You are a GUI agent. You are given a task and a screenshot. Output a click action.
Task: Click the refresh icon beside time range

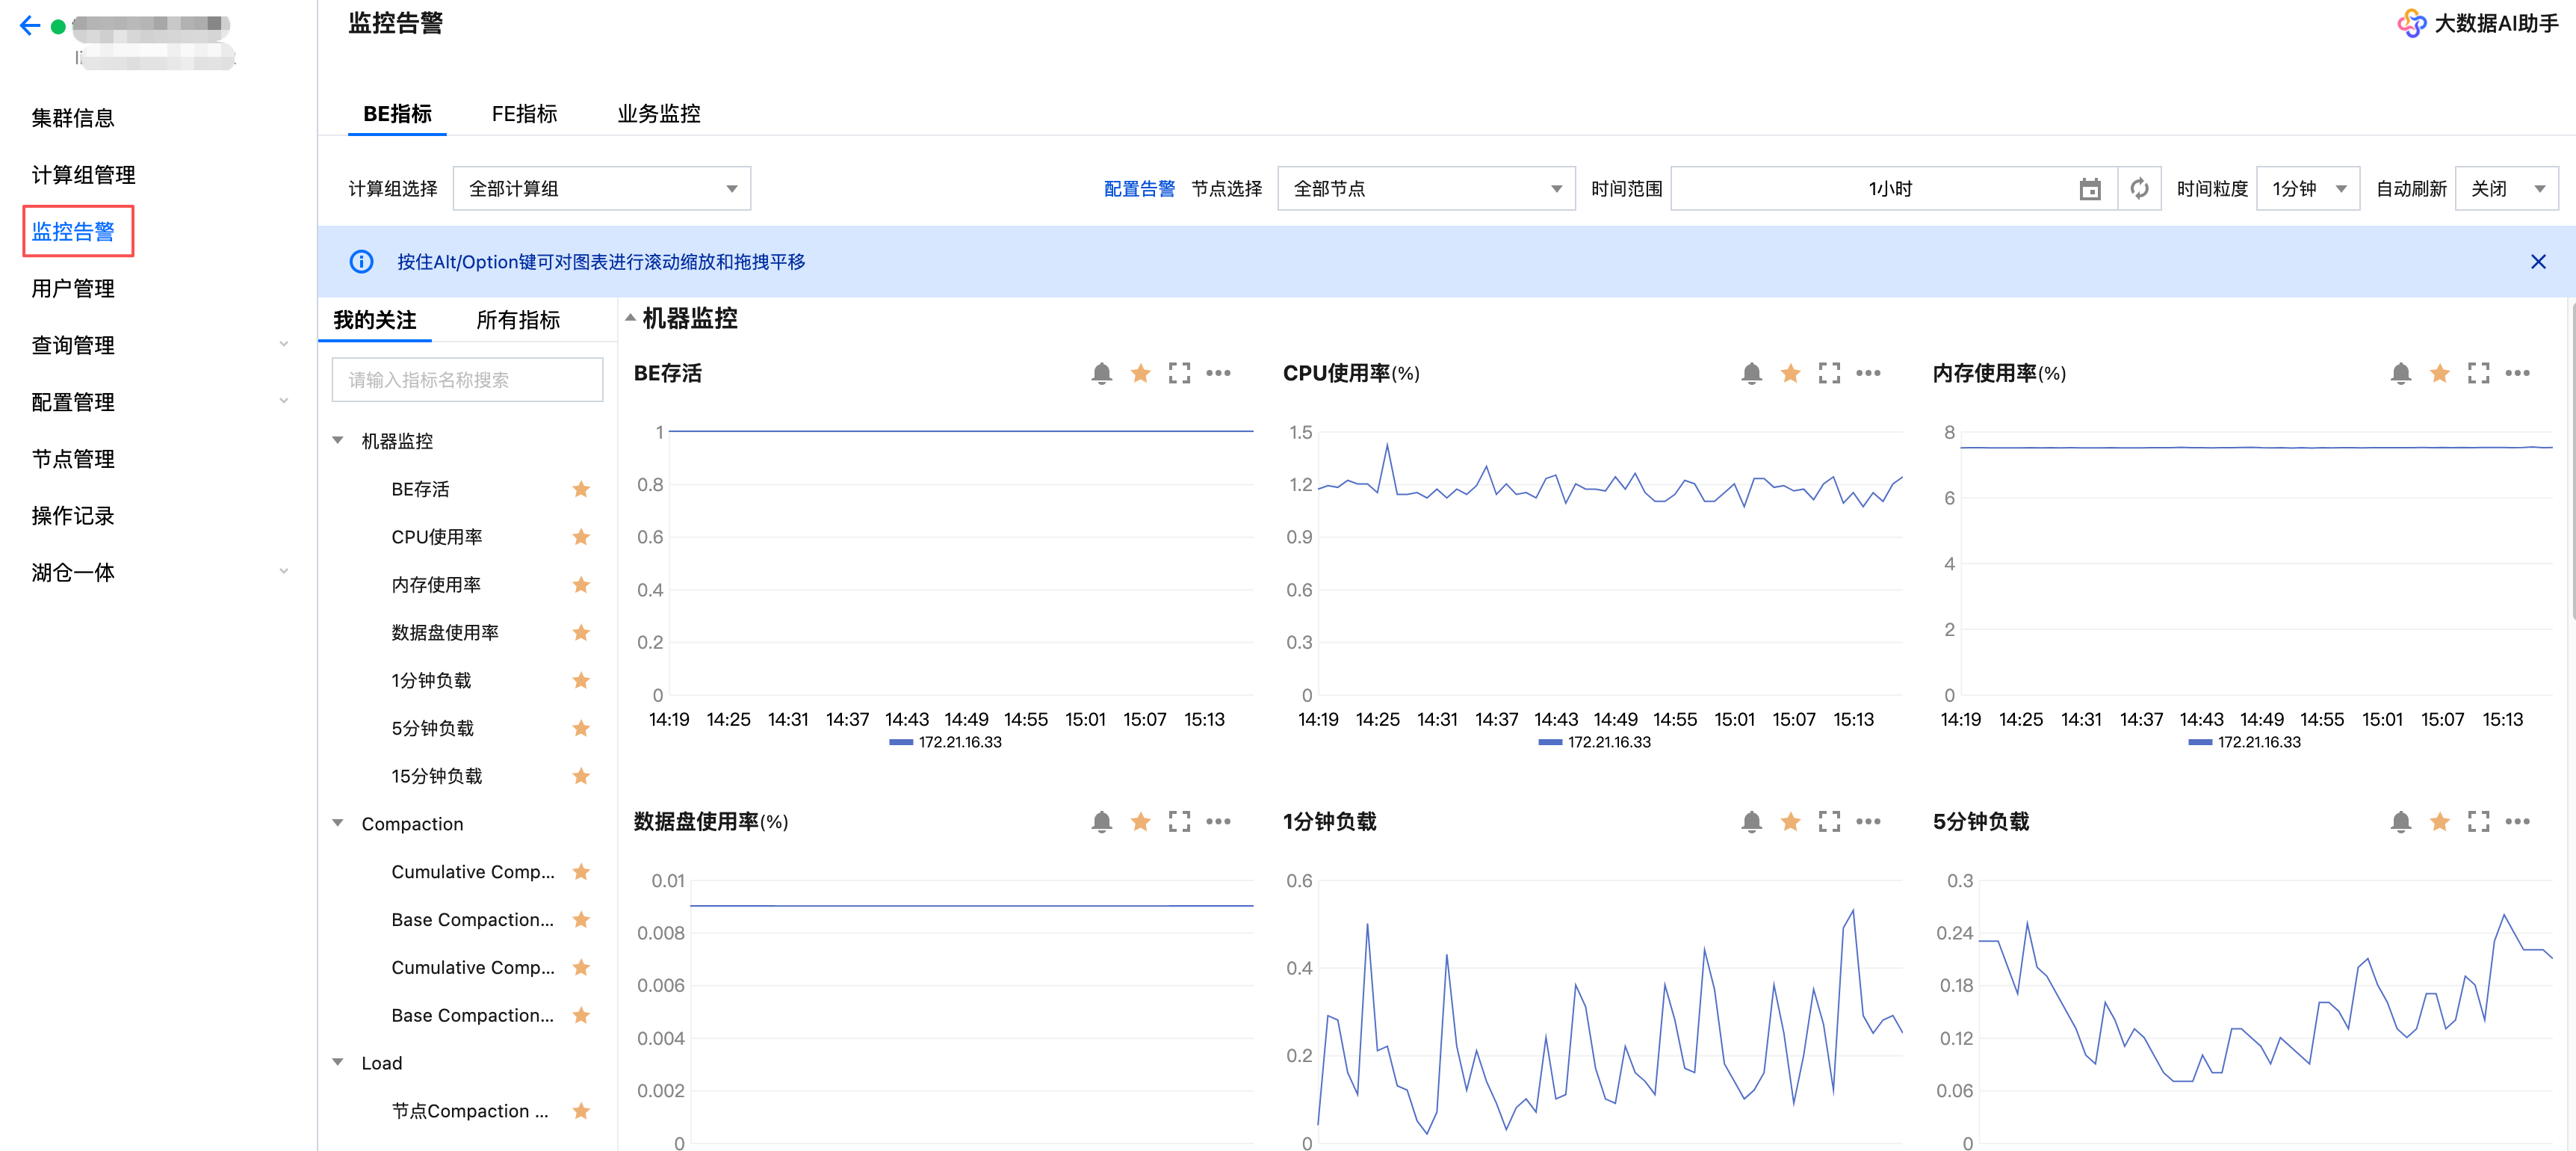click(x=2139, y=189)
